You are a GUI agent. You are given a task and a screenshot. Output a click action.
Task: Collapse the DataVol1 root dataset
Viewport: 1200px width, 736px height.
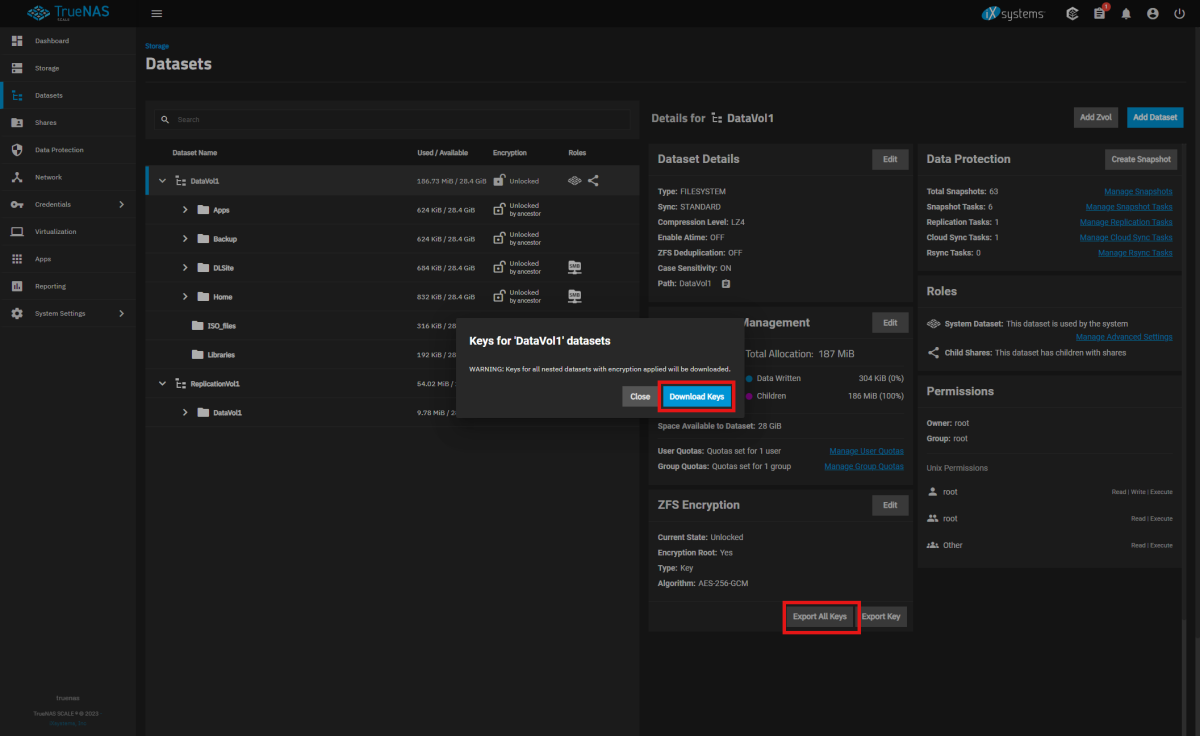click(x=163, y=181)
